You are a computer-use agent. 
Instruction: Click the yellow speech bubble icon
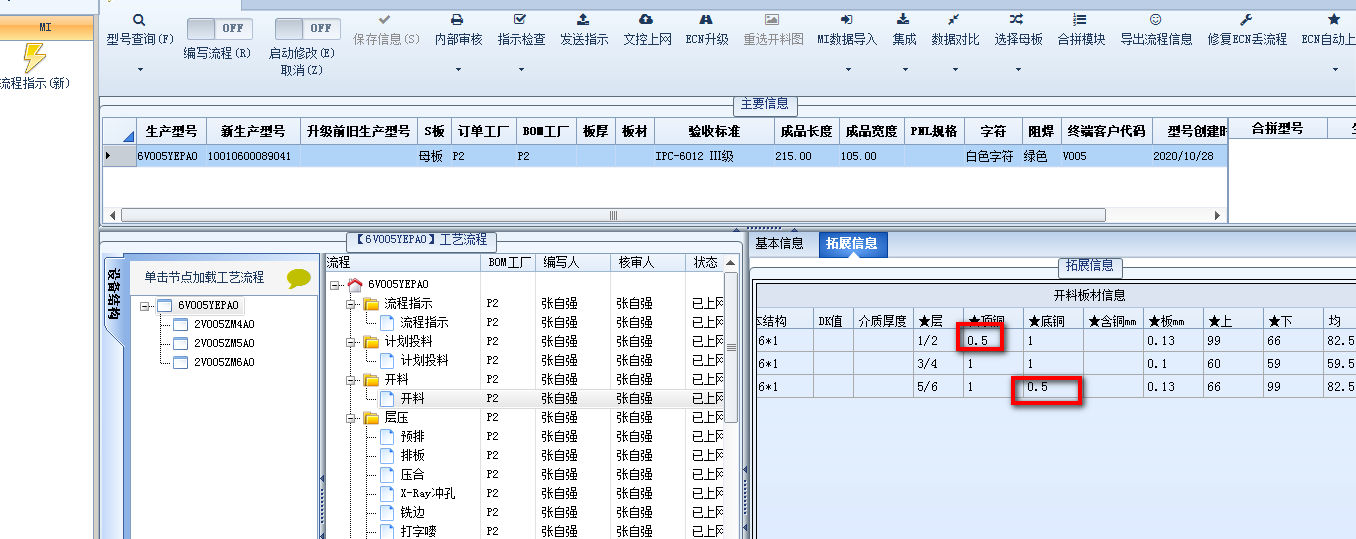point(298,279)
